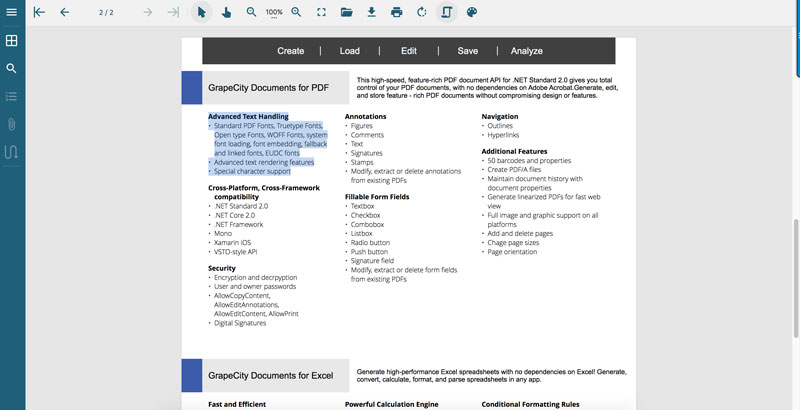Rotate the document view

[421, 12]
